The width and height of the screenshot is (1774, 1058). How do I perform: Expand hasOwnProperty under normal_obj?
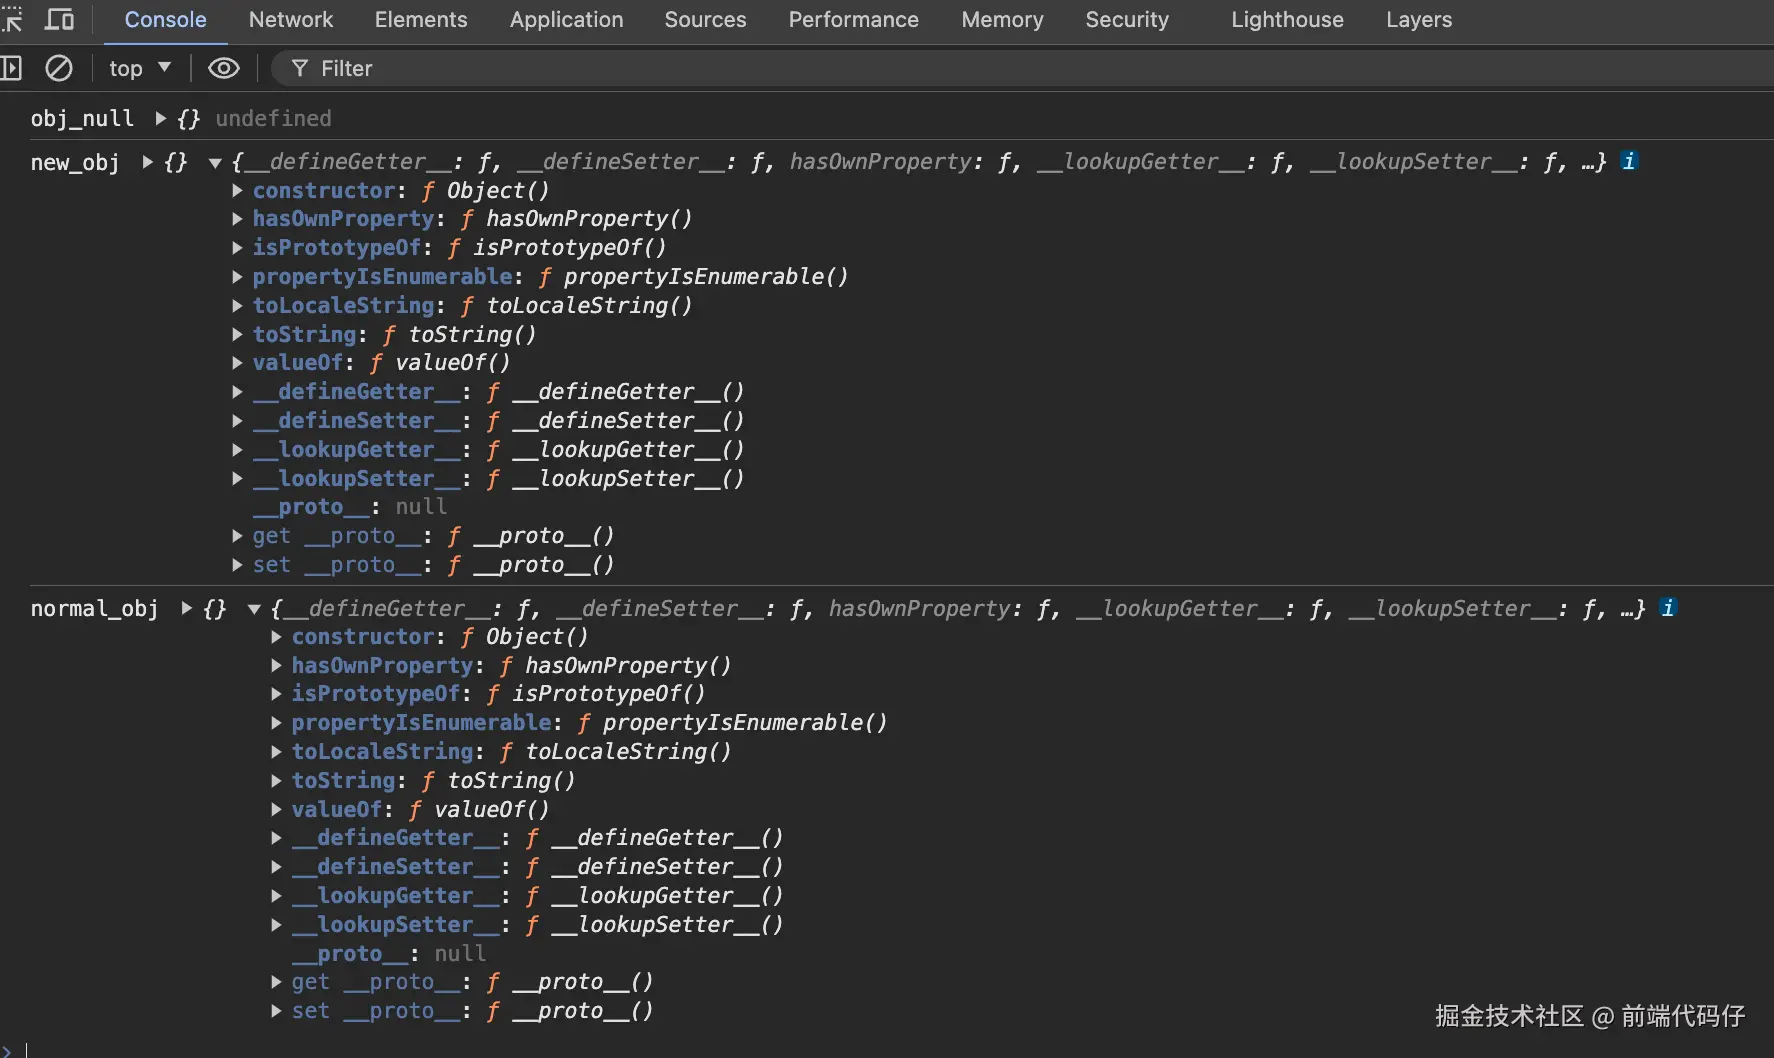pos(276,665)
